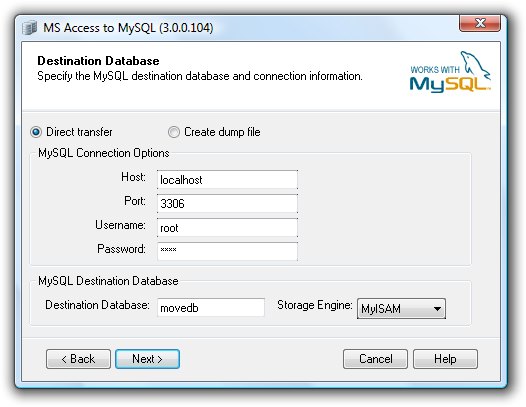Click the Host field containing localhost
526x407 pixels.
(227, 180)
